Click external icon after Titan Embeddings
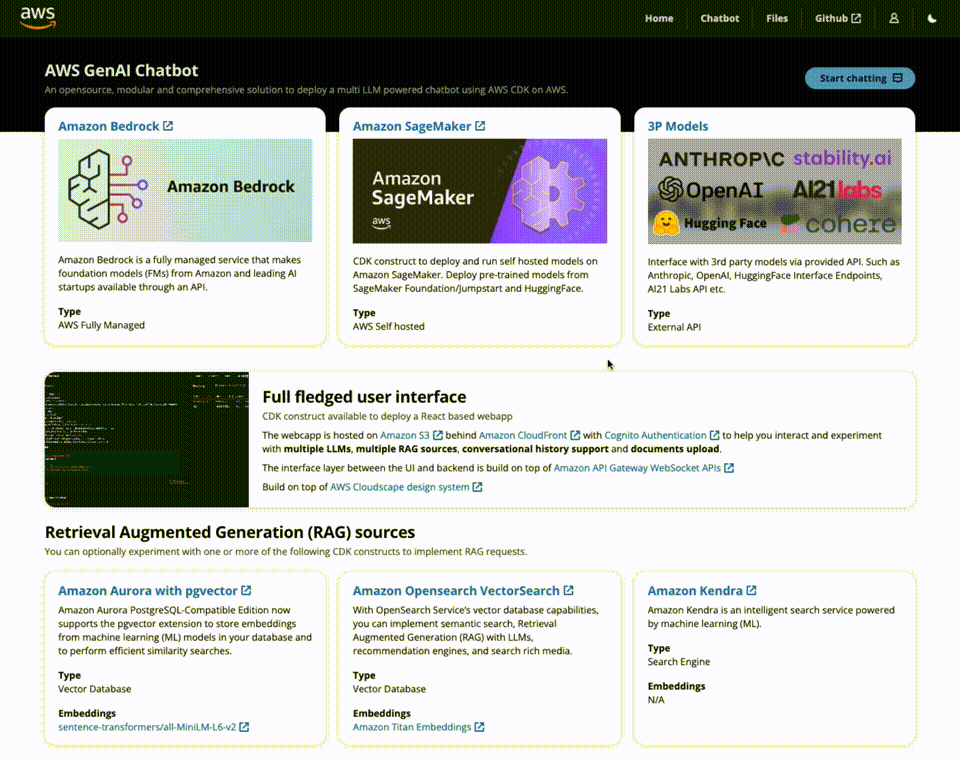The width and height of the screenshot is (960, 759). [x=479, y=727]
